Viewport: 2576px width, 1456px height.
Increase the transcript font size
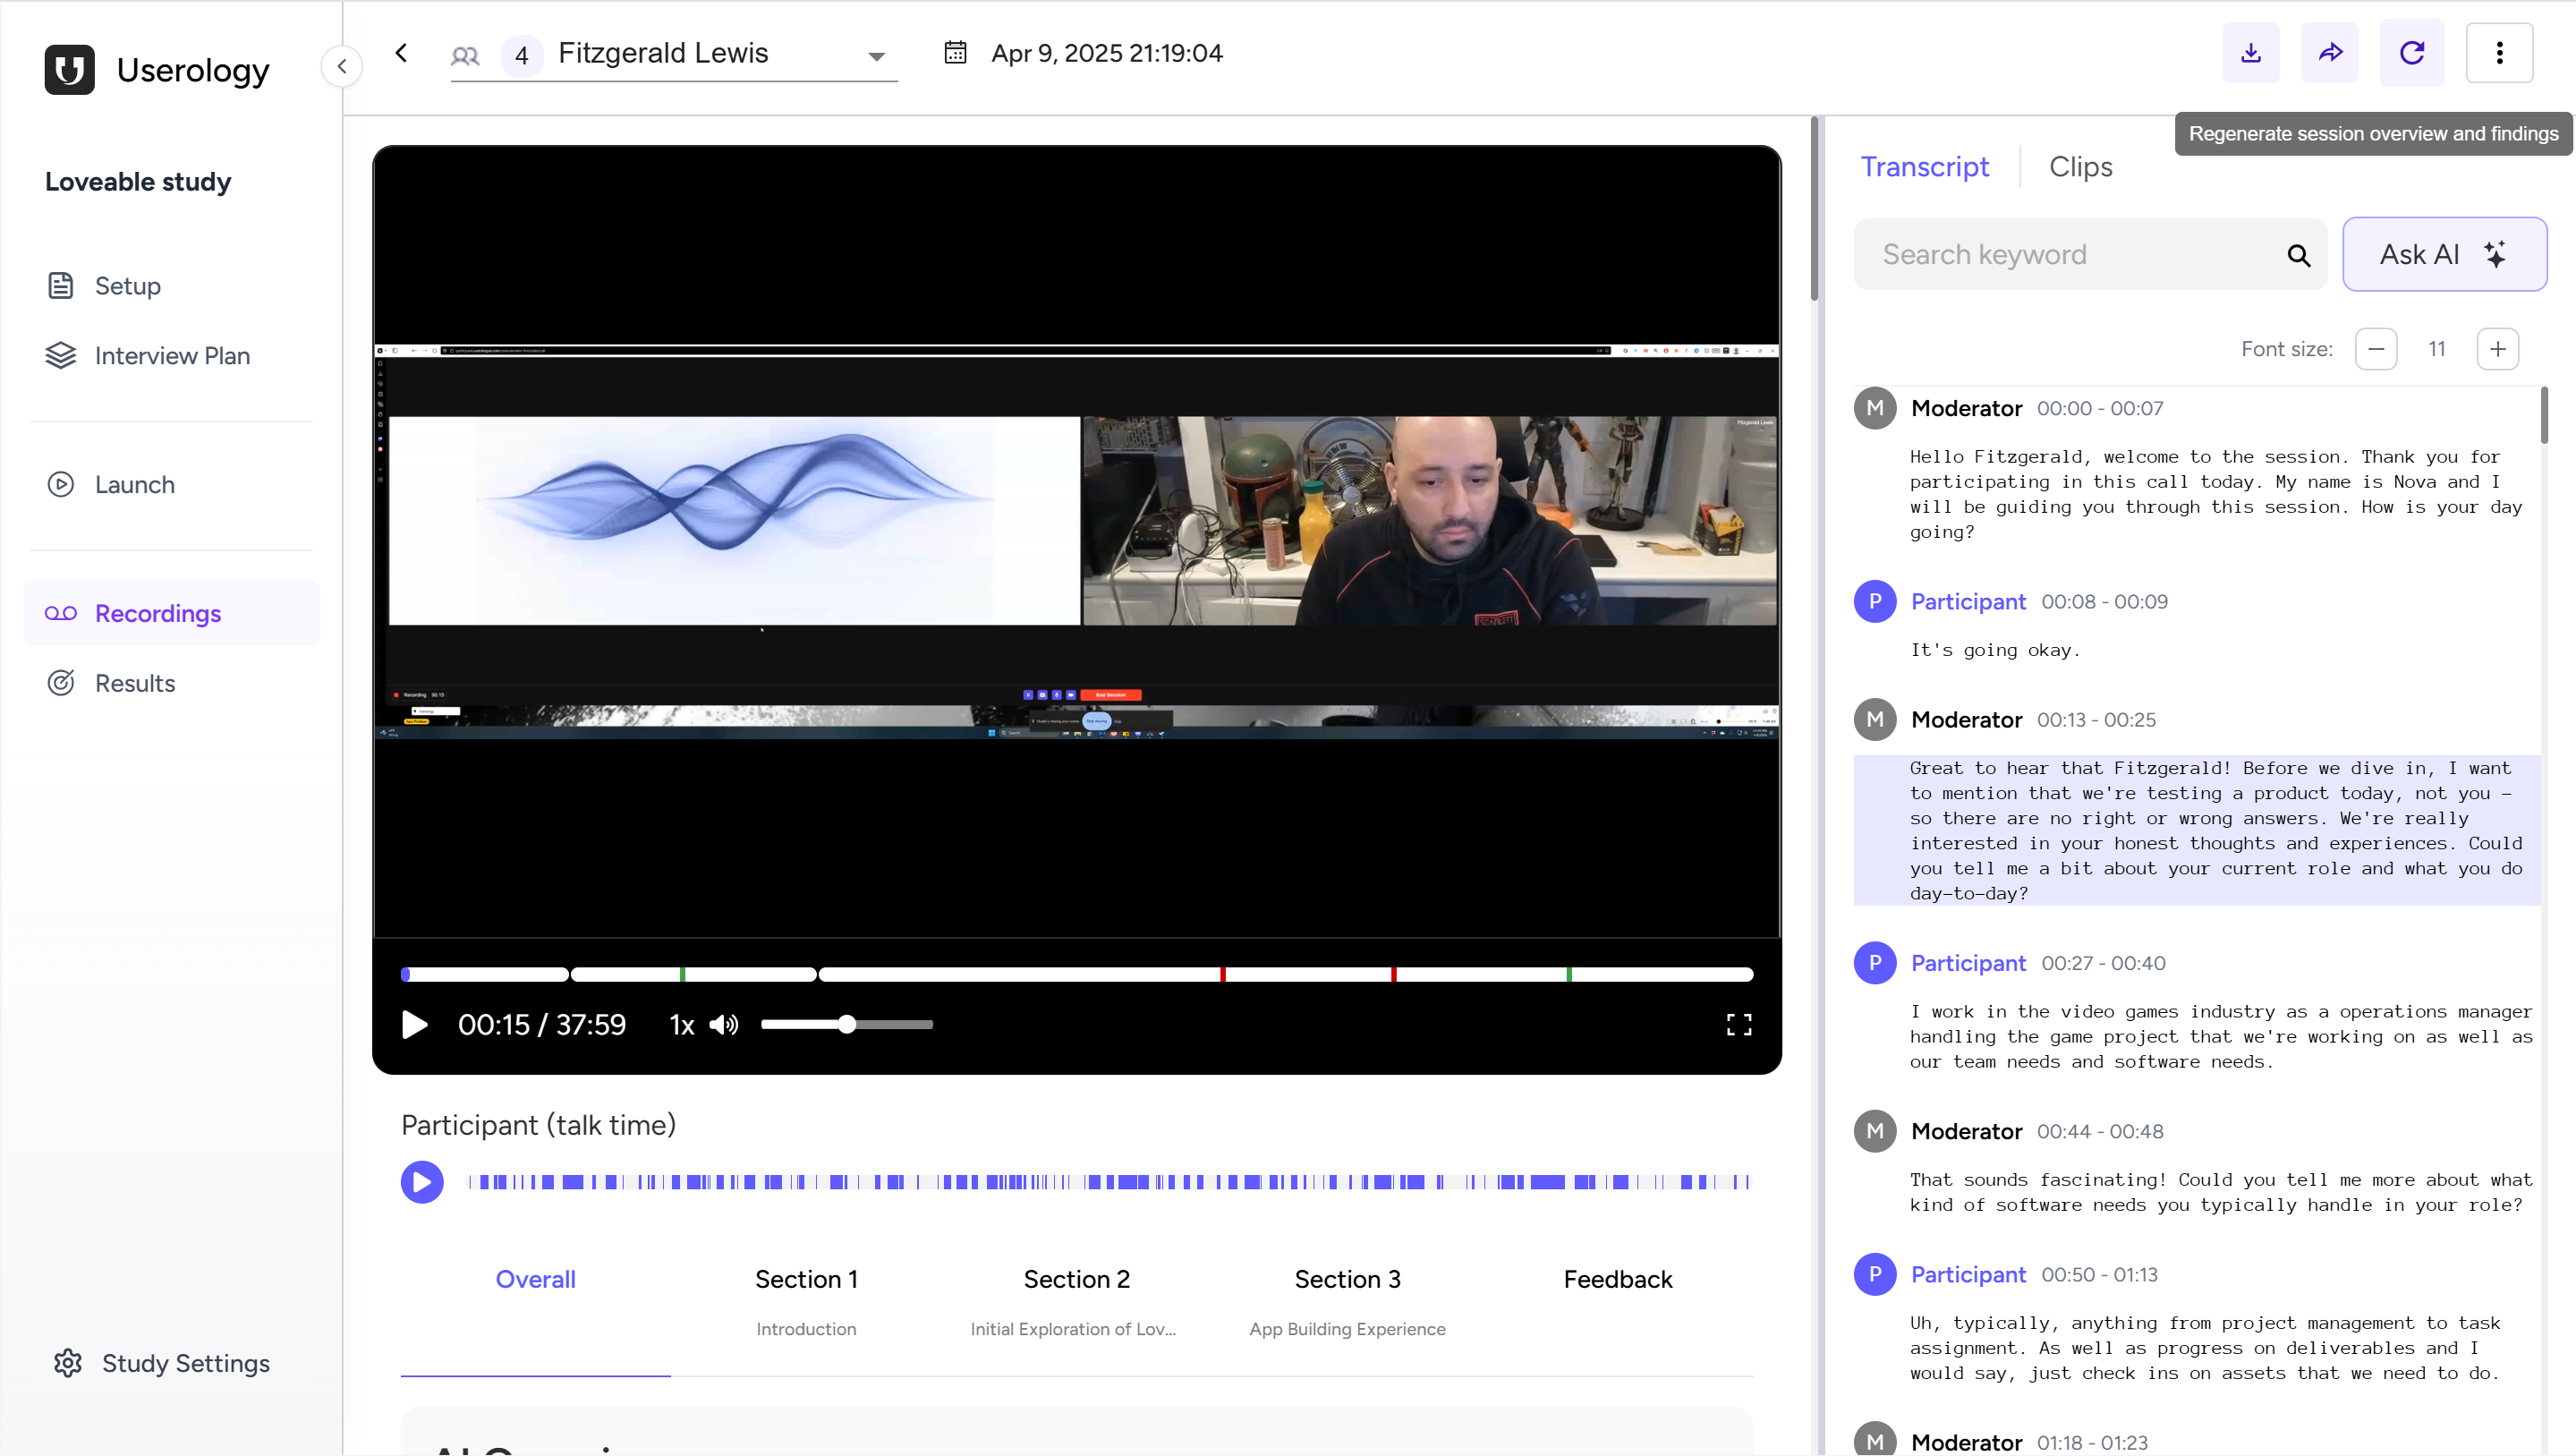point(2497,349)
